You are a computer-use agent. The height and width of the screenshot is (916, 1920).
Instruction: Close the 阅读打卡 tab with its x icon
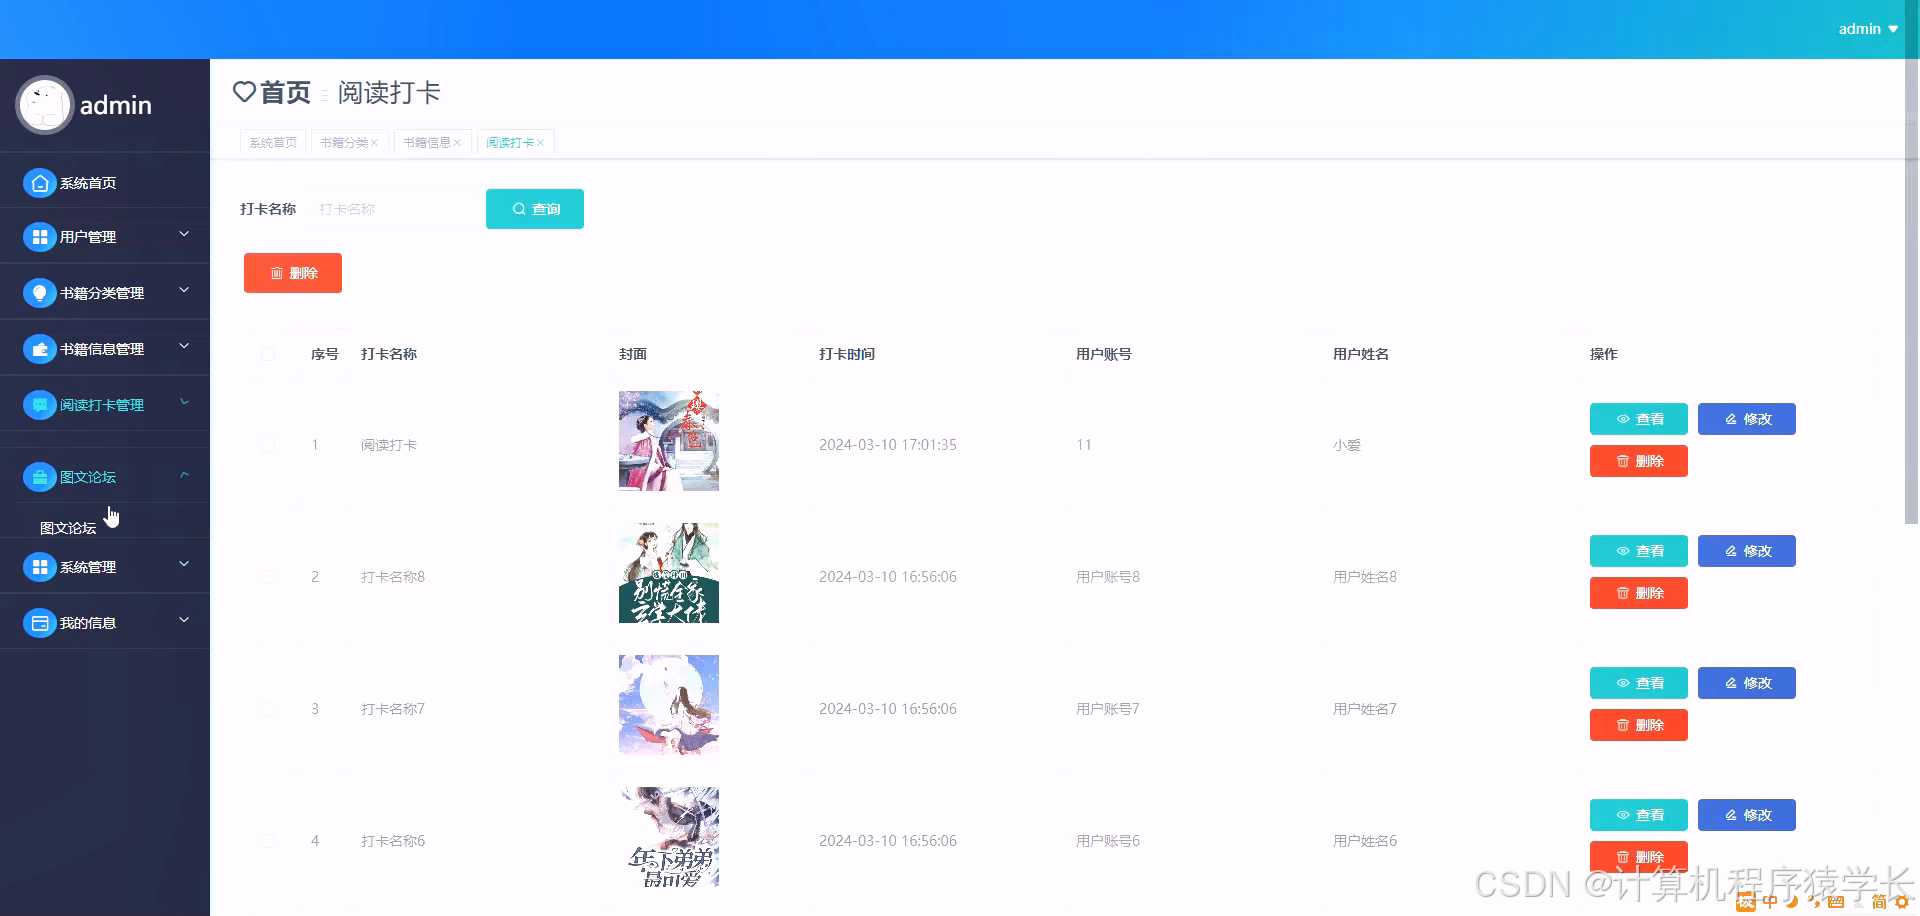[x=540, y=143]
